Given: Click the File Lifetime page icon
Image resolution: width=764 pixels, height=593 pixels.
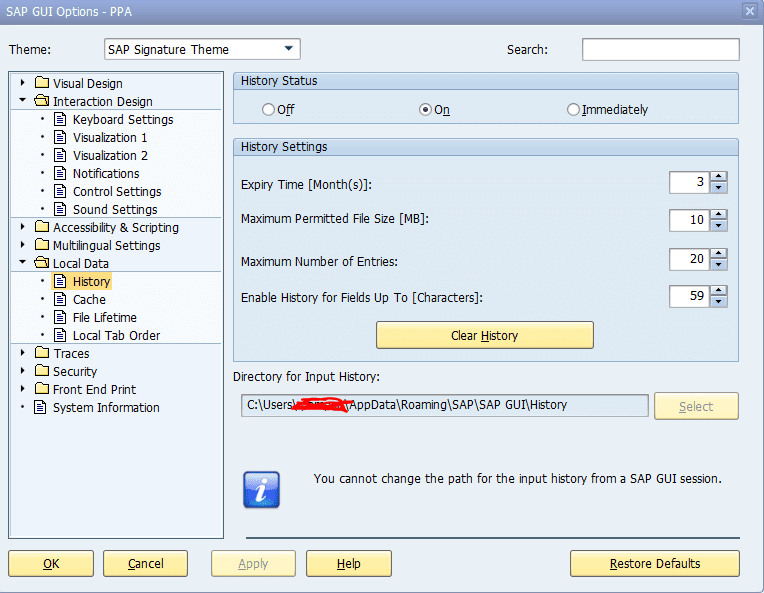Looking at the screenshot, I should (60, 317).
